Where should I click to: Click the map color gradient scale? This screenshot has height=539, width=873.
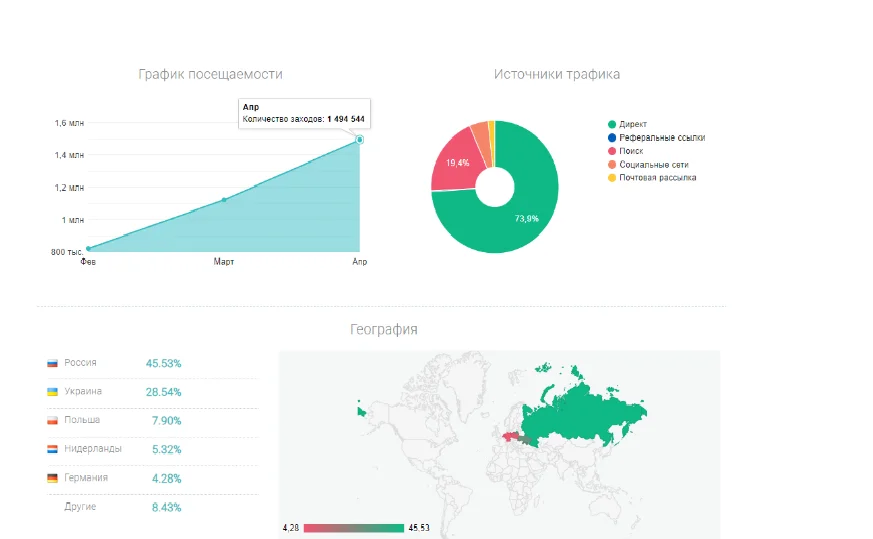pyautogui.click(x=353, y=527)
